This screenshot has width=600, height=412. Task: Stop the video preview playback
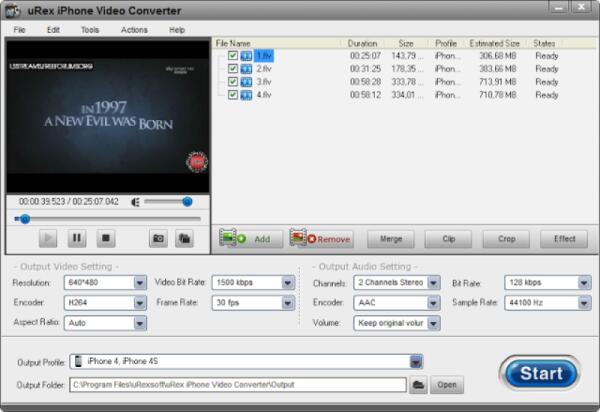[106, 238]
